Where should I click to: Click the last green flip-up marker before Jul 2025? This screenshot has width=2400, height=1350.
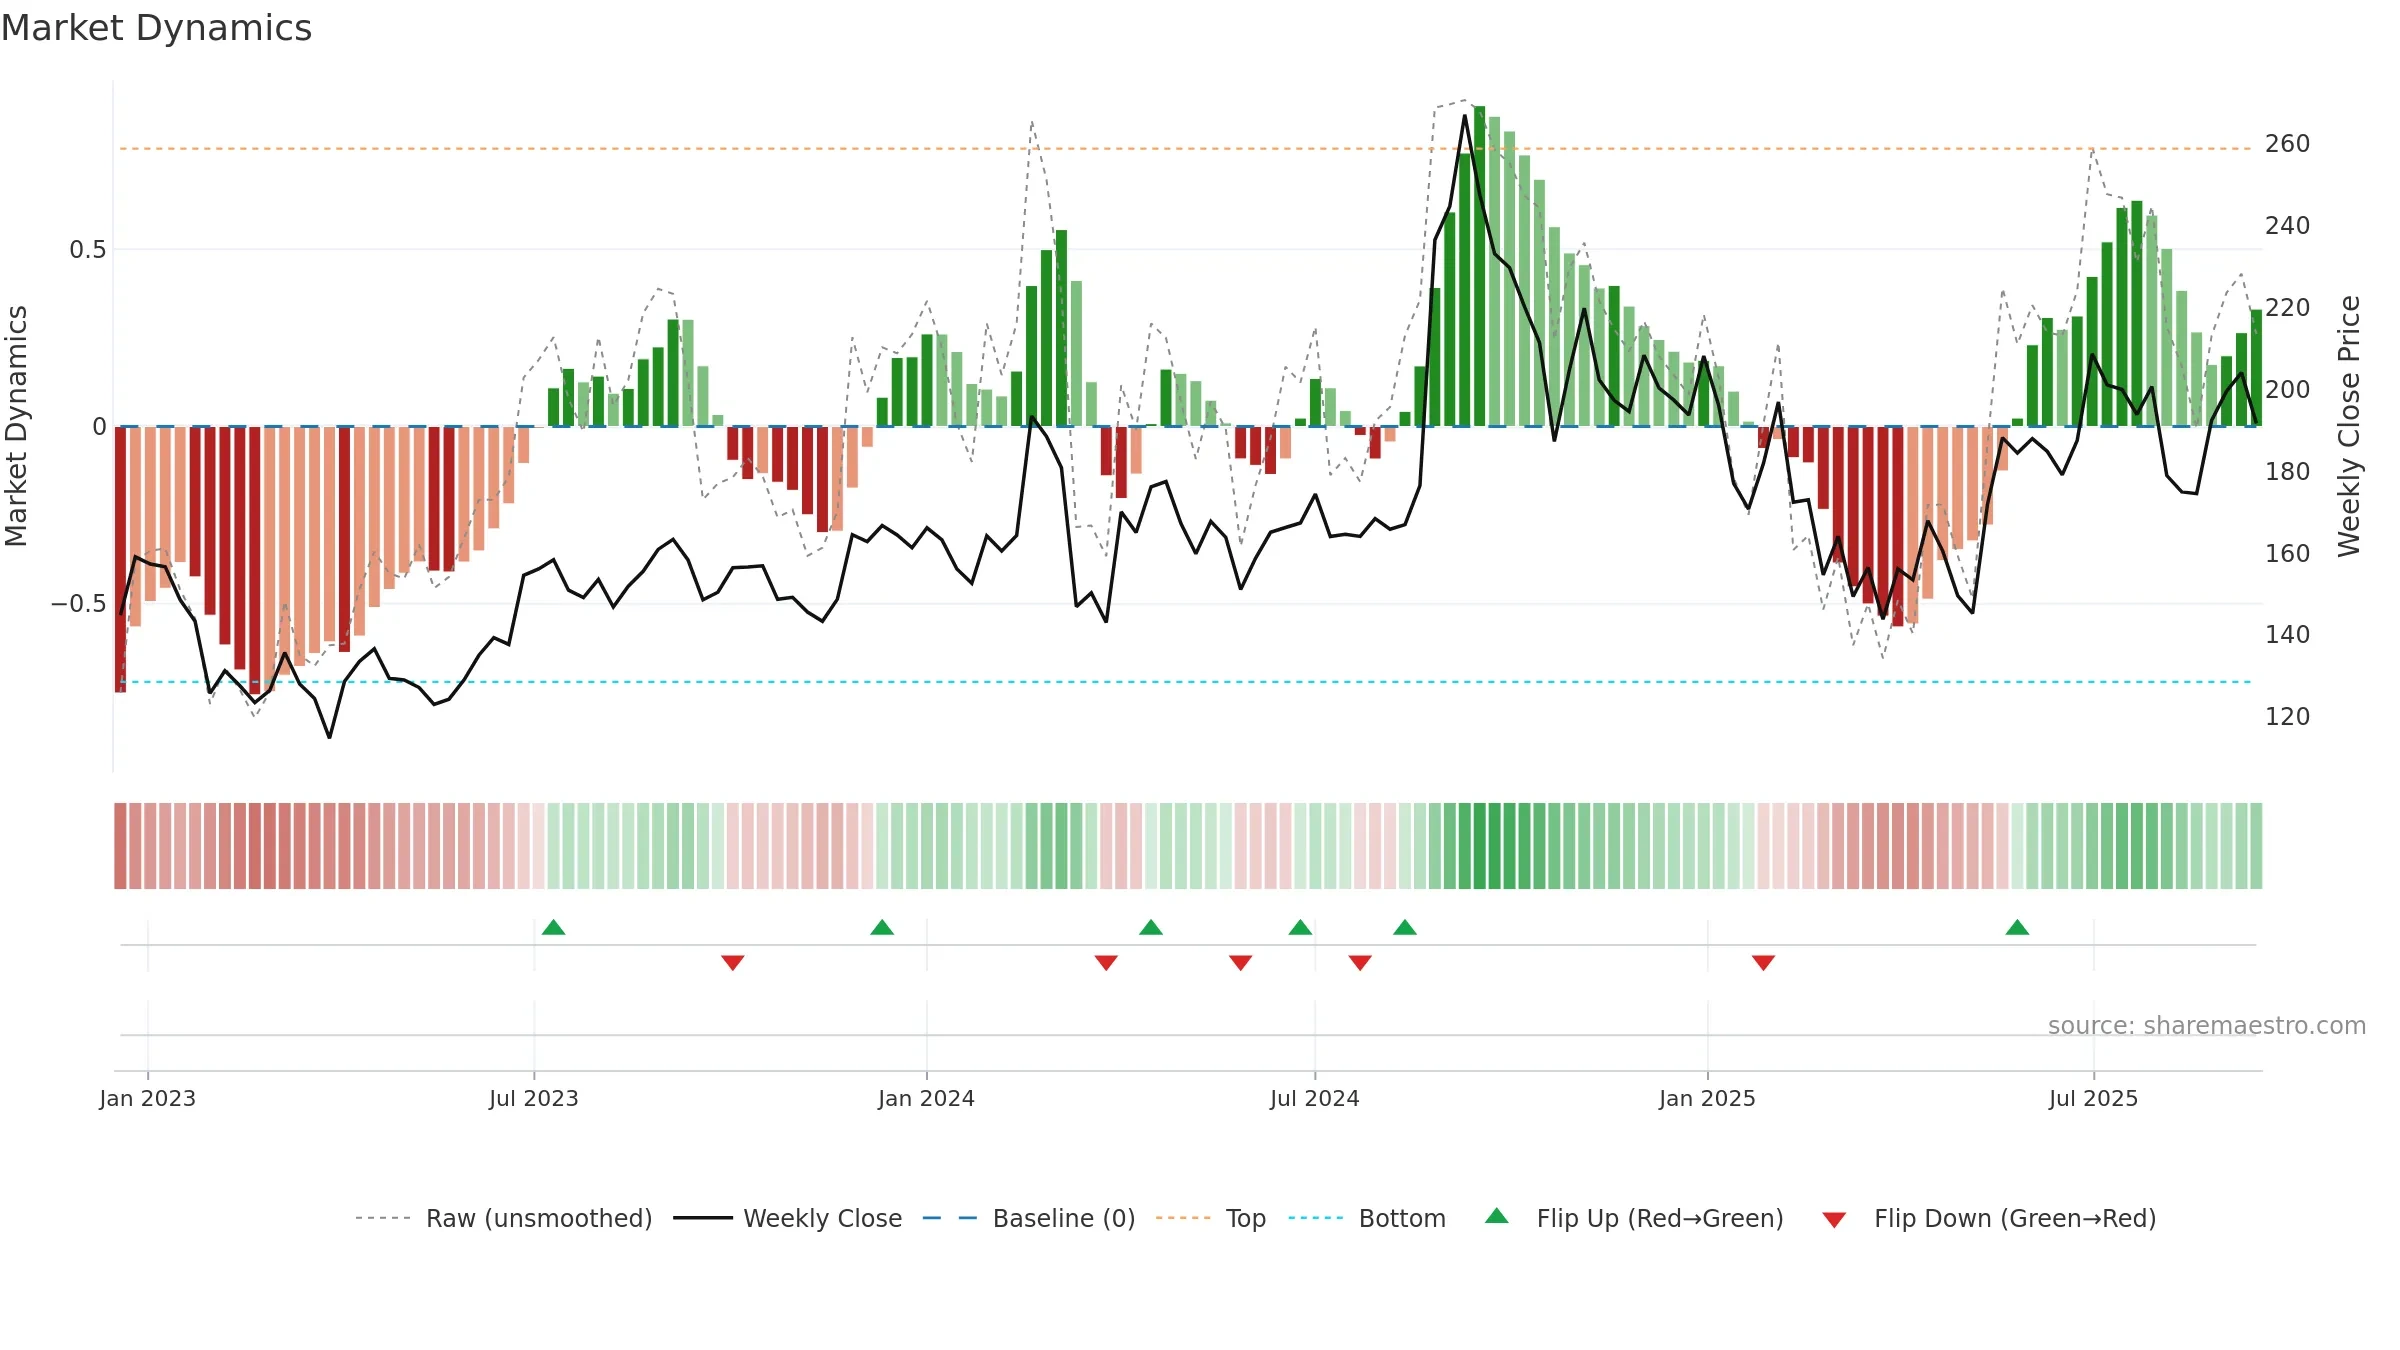(x=2017, y=927)
